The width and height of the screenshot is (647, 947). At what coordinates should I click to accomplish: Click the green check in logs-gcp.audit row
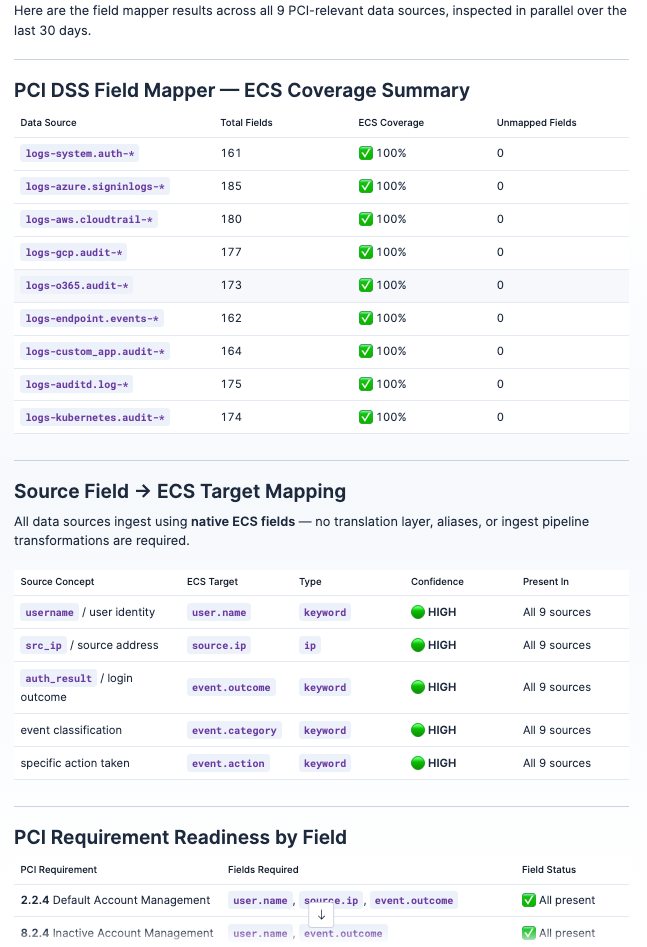[365, 252]
